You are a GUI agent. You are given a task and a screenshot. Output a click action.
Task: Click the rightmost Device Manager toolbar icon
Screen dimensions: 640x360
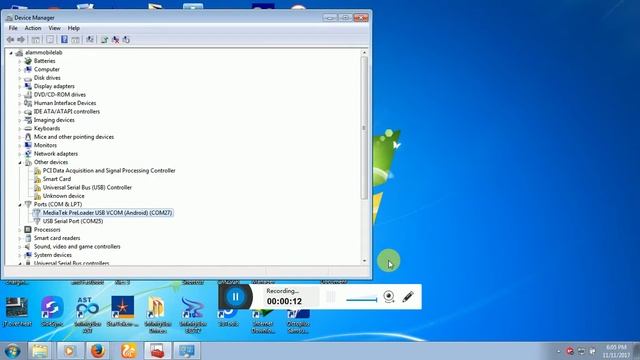[126, 40]
